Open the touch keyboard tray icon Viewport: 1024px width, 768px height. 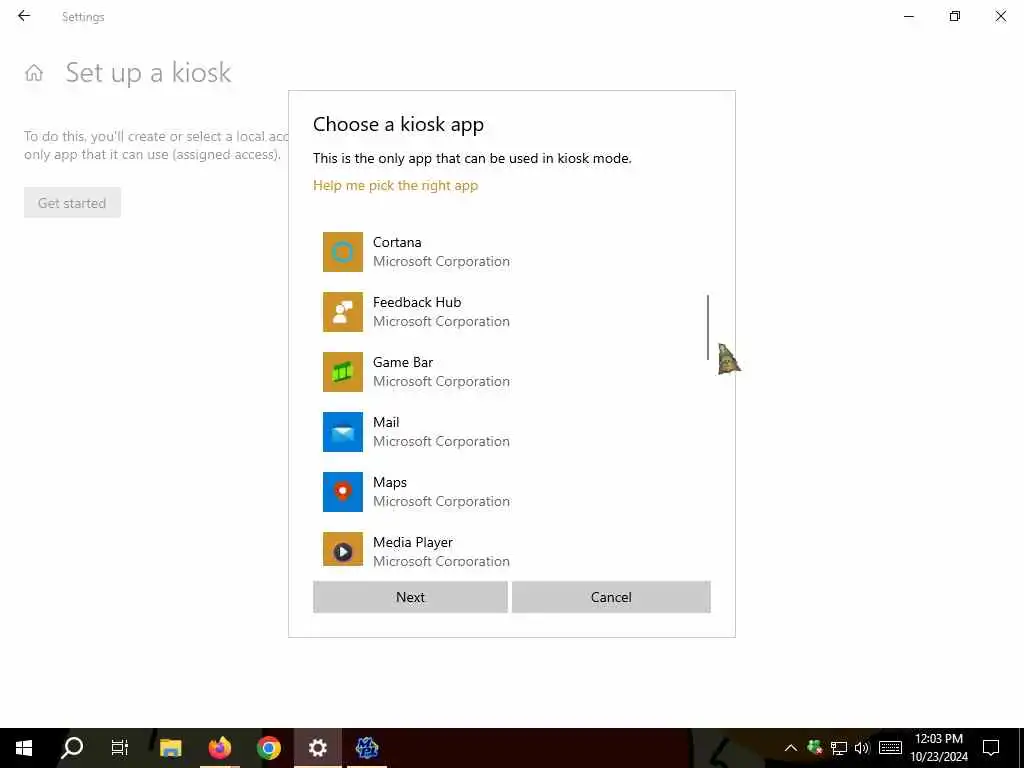(x=890, y=748)
